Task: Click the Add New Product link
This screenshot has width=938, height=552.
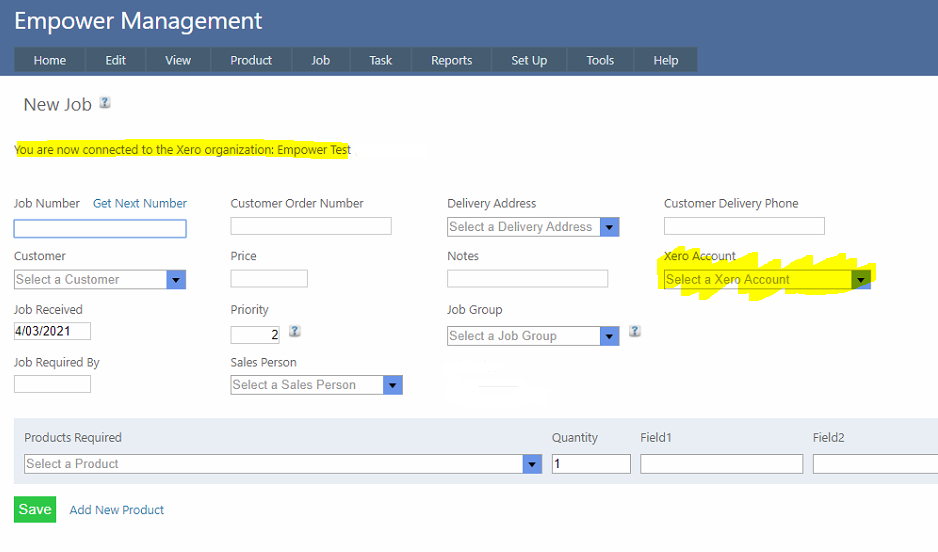Action: (117, 510)
